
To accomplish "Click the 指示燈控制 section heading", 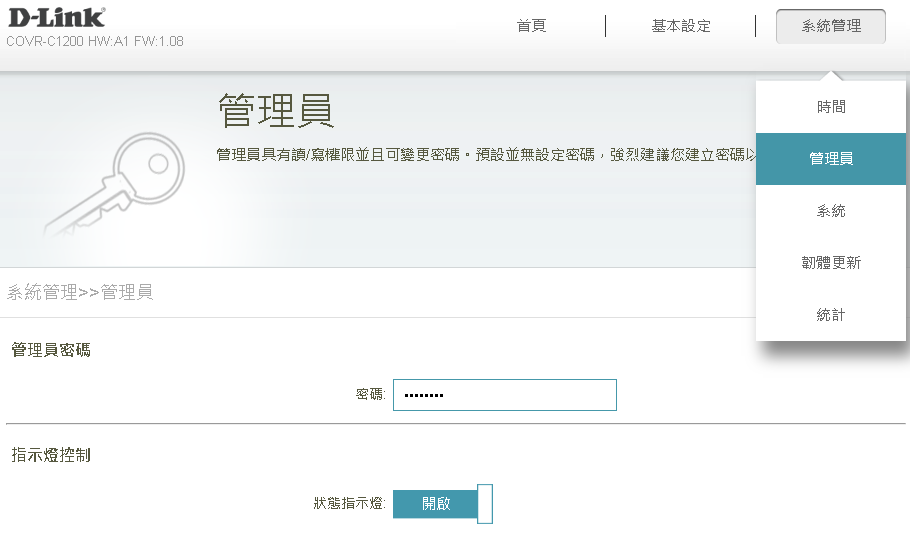I will click(51, 455).
